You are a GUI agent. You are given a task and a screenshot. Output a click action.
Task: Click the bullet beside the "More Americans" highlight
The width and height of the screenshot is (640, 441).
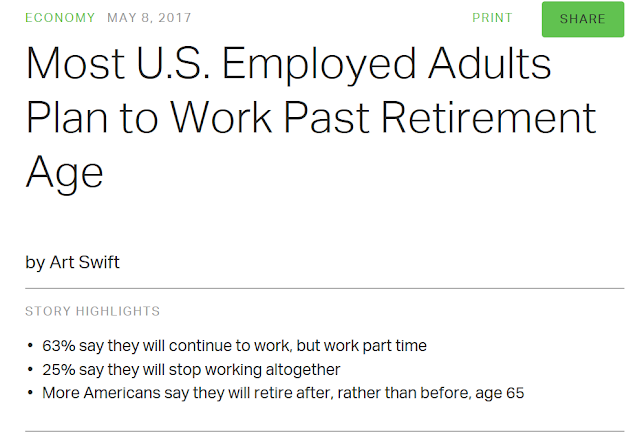[31, 392]
